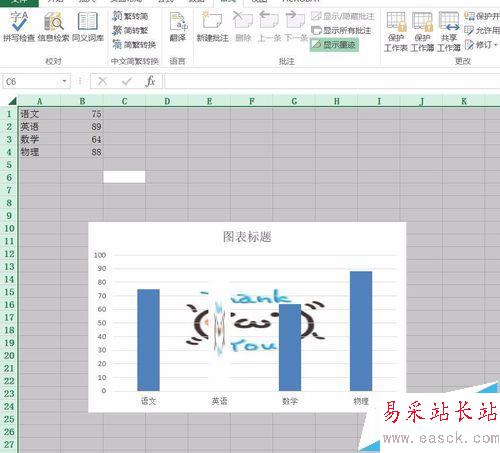Click 允许用户编辑区域 option
The width and height of the screenshot is (500, 453).
482,30
